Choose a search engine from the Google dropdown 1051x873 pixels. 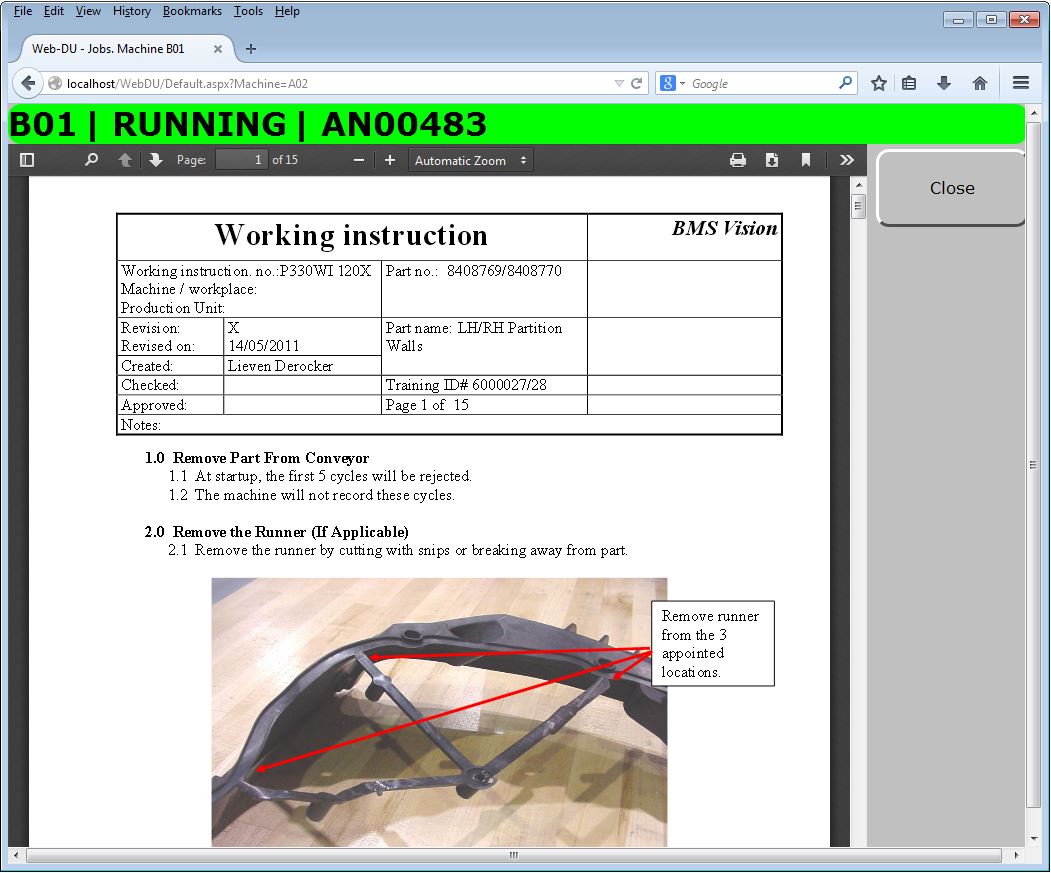[673, 83]
